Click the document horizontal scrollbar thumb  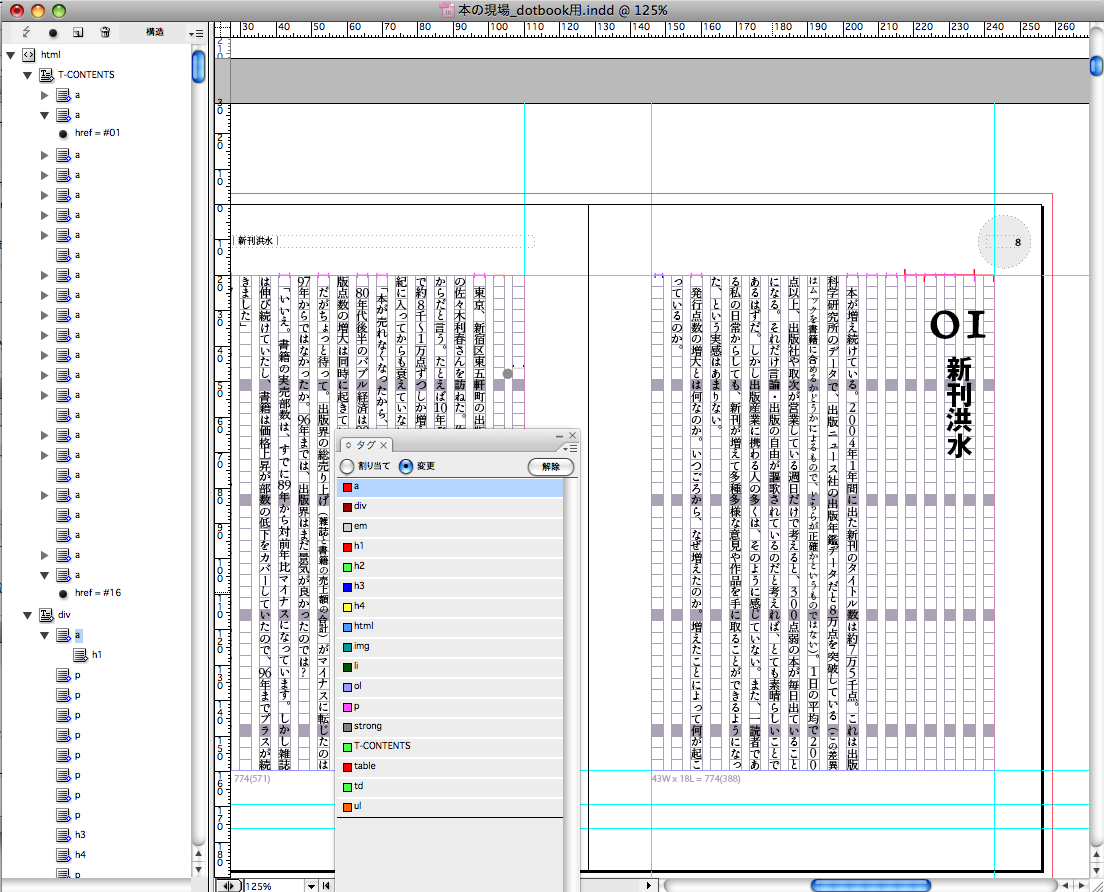click(870, 885)
